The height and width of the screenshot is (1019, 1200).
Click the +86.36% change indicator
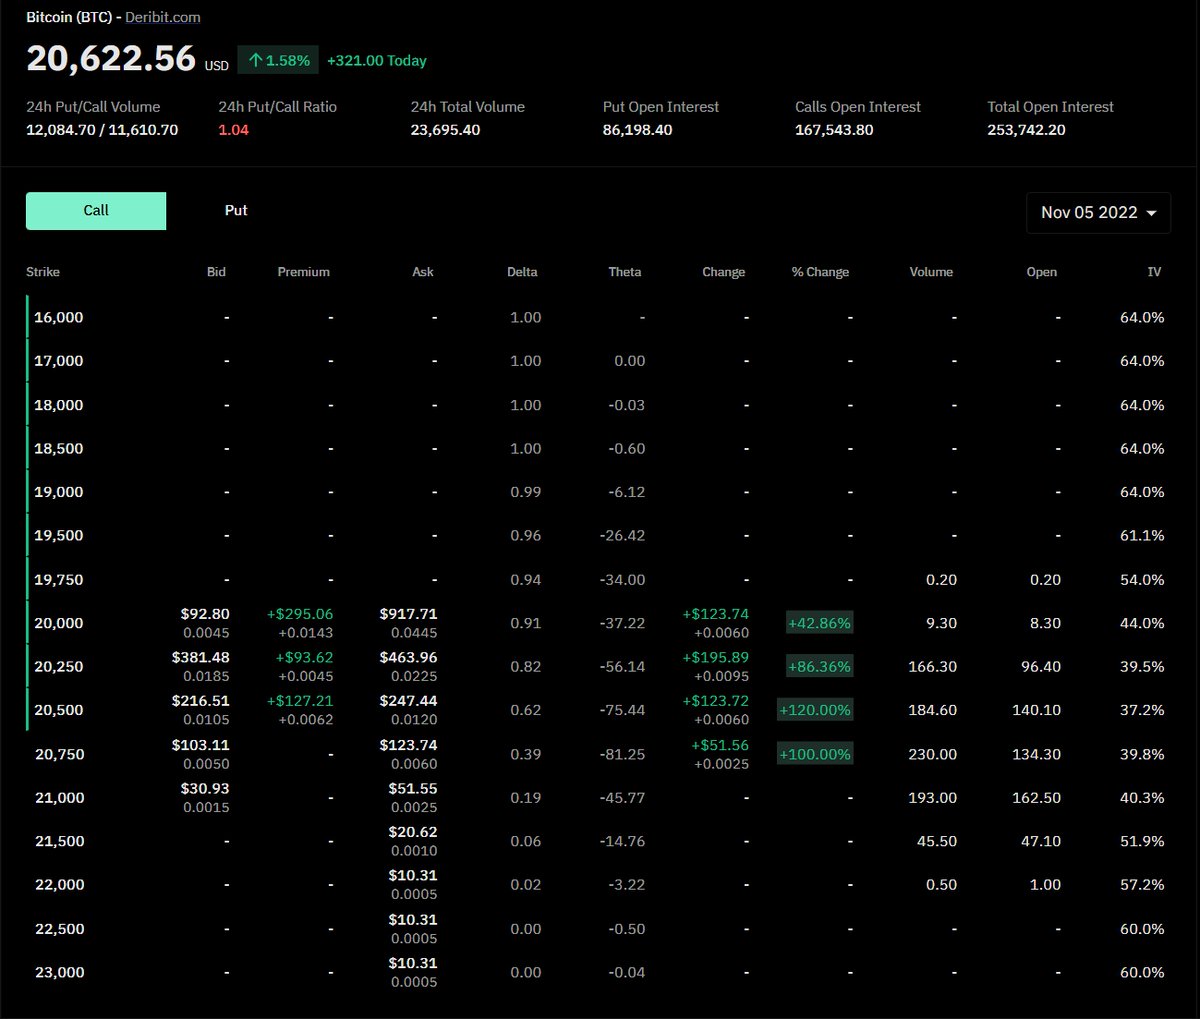(x=819, y=665)
